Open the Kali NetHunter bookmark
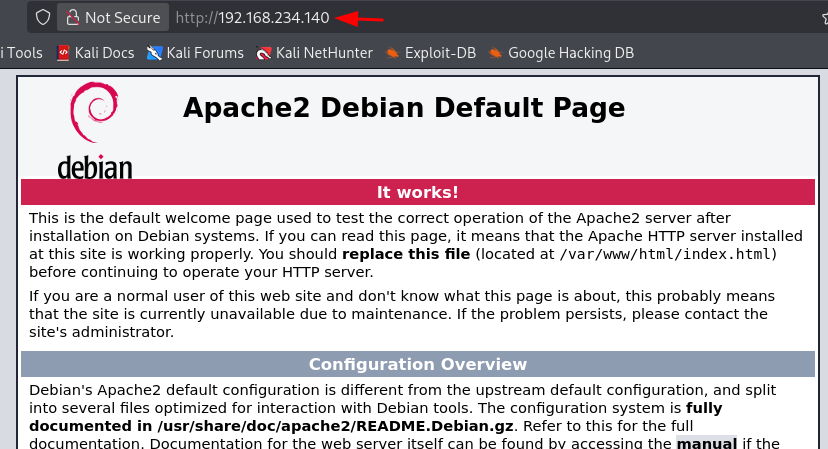The height and width of the screenshot is (449, 828). (314, 53)
